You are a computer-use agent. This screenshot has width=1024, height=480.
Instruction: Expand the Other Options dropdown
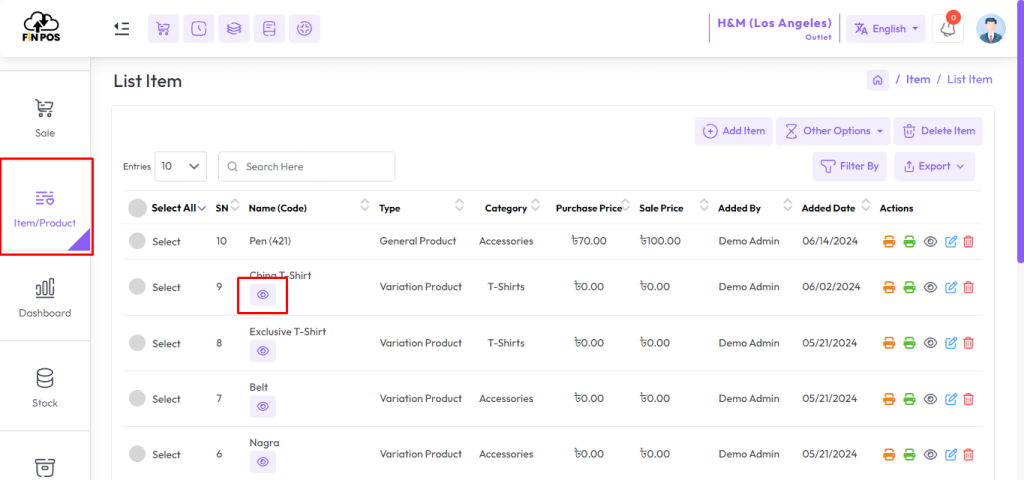[833, 131]
